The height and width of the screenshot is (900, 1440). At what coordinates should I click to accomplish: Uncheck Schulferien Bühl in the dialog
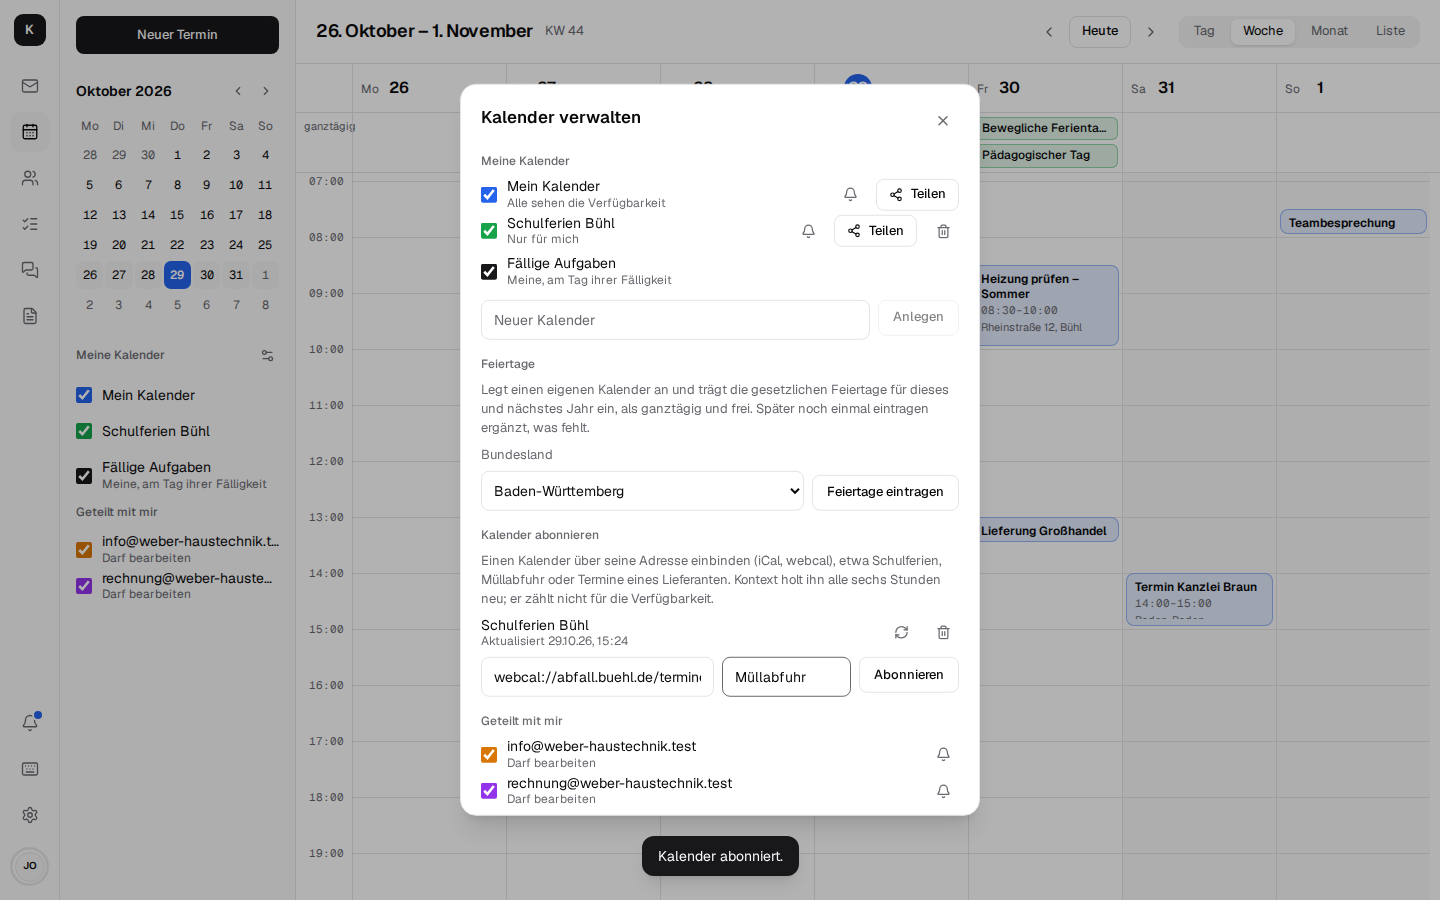coord(489,231)
